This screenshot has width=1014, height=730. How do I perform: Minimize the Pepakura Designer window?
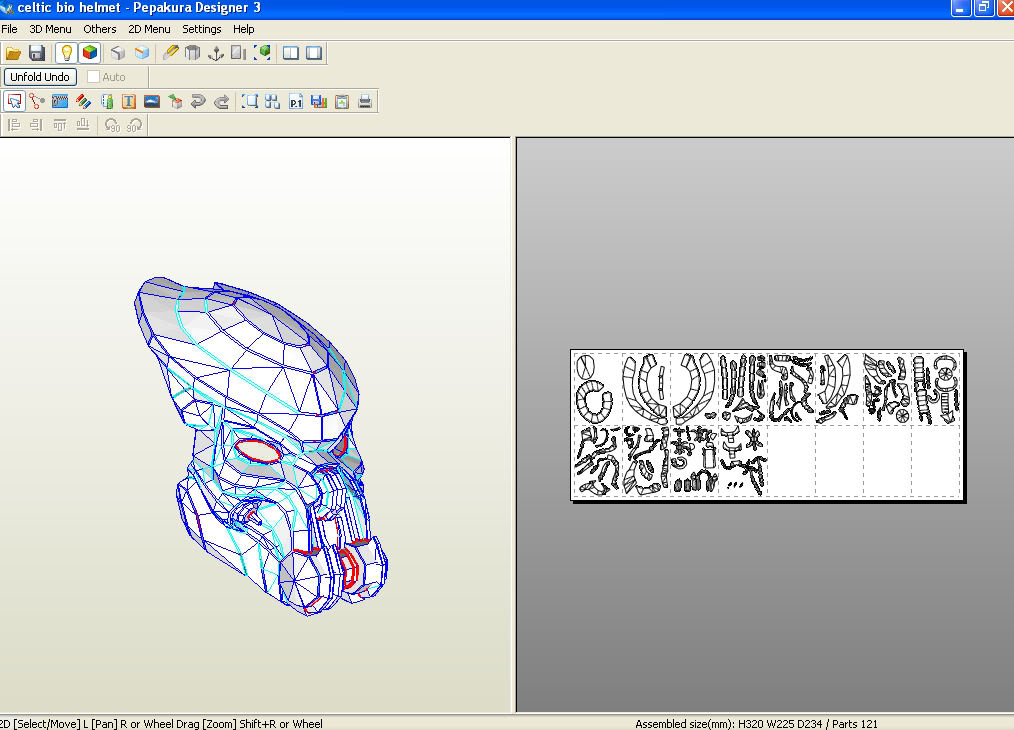pos(960,8)
